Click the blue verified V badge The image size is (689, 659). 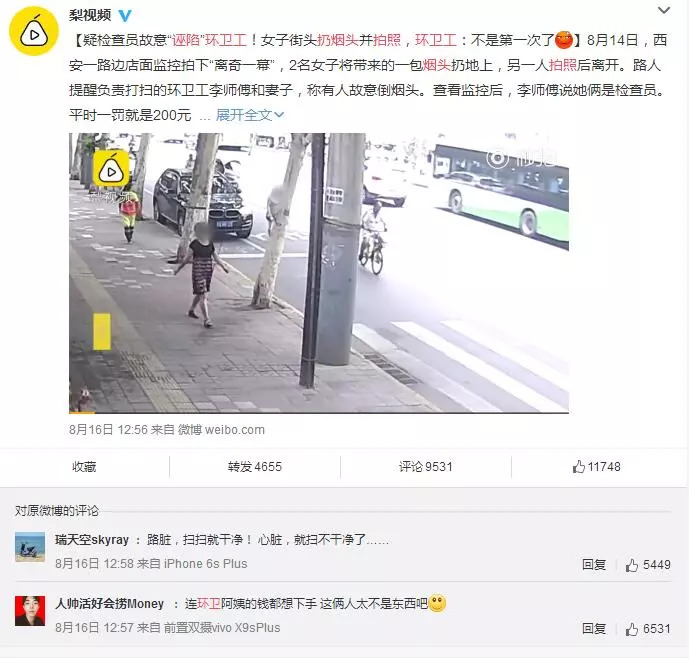[126, 16]
